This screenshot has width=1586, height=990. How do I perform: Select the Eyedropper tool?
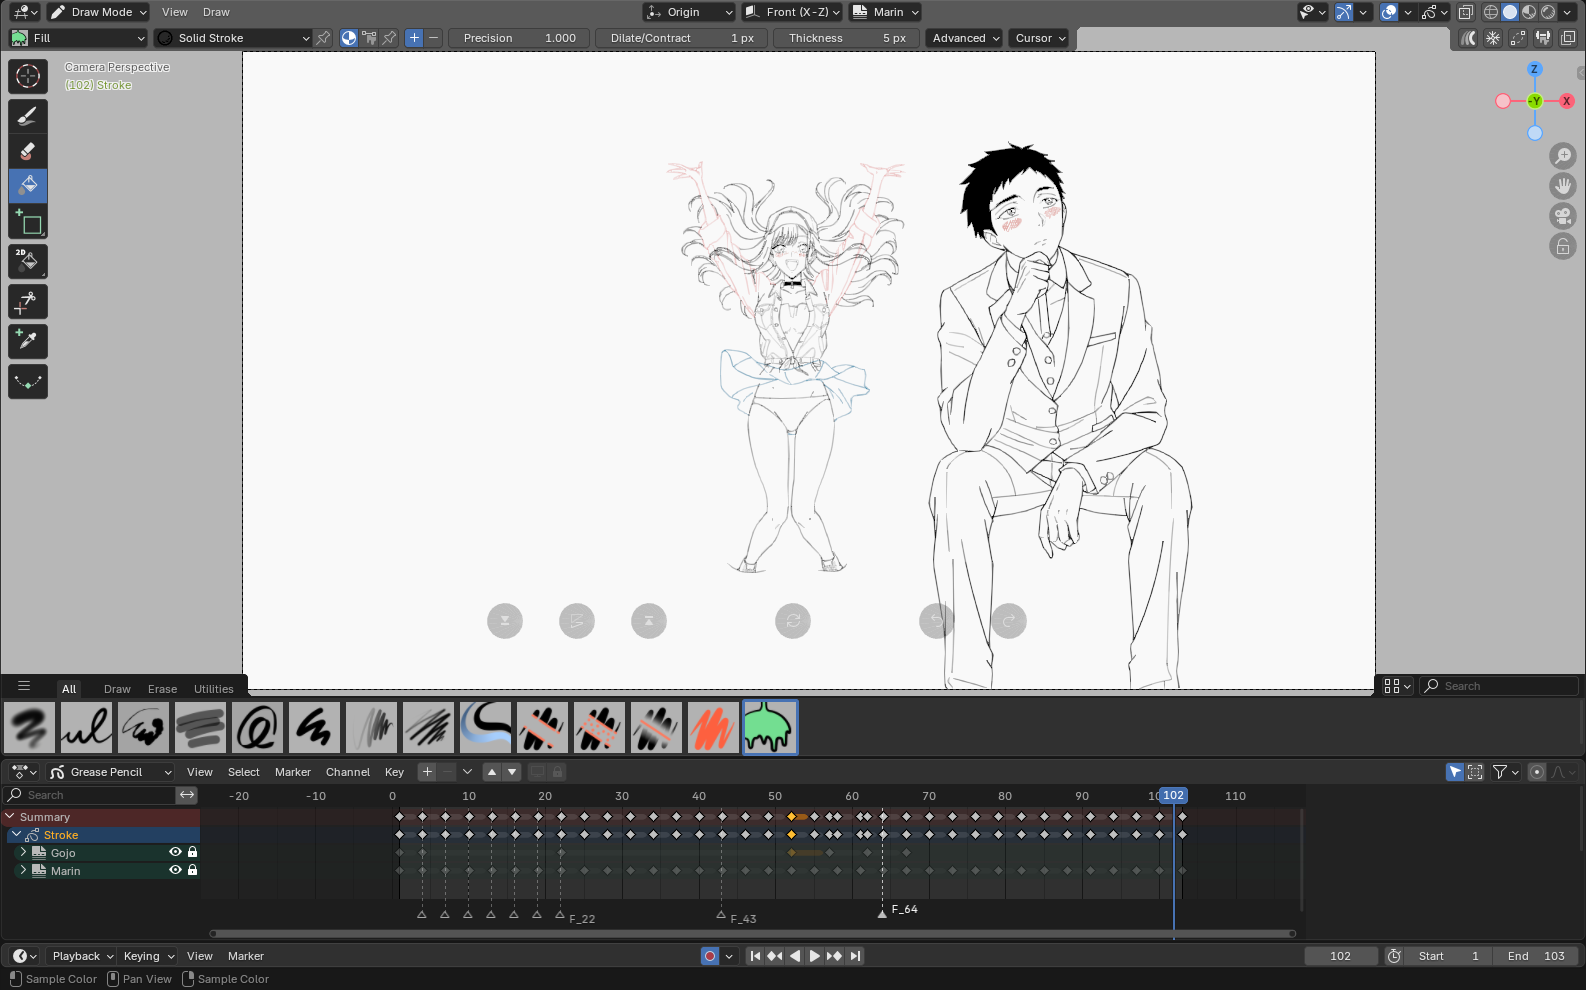[x=28, y=342]
